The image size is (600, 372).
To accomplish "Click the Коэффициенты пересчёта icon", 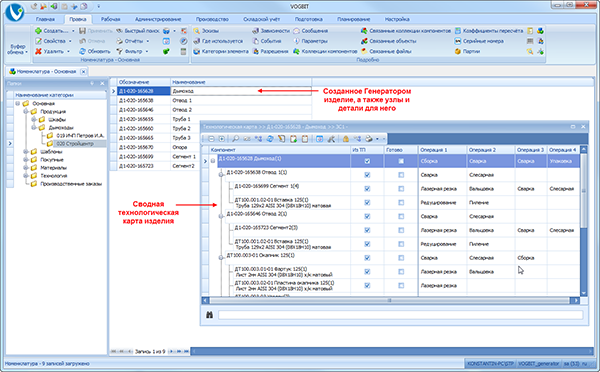I will 458,31.
